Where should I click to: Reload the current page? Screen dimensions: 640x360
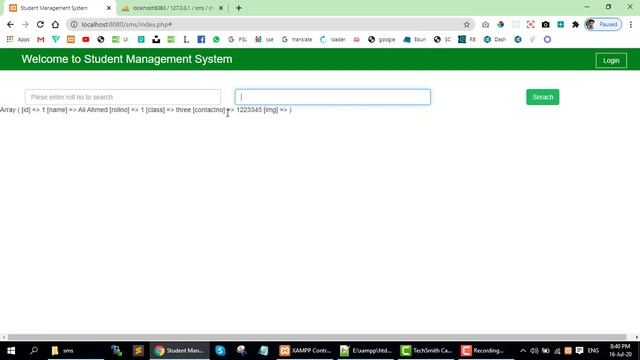40,24
